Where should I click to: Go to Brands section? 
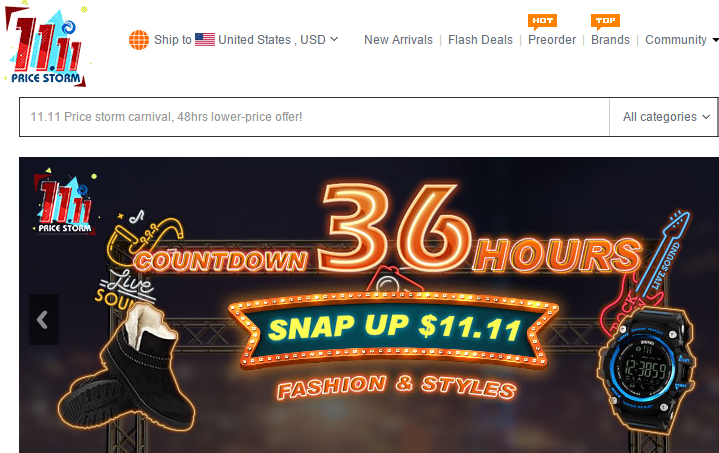pyautogui.click(x=610, y=40)
